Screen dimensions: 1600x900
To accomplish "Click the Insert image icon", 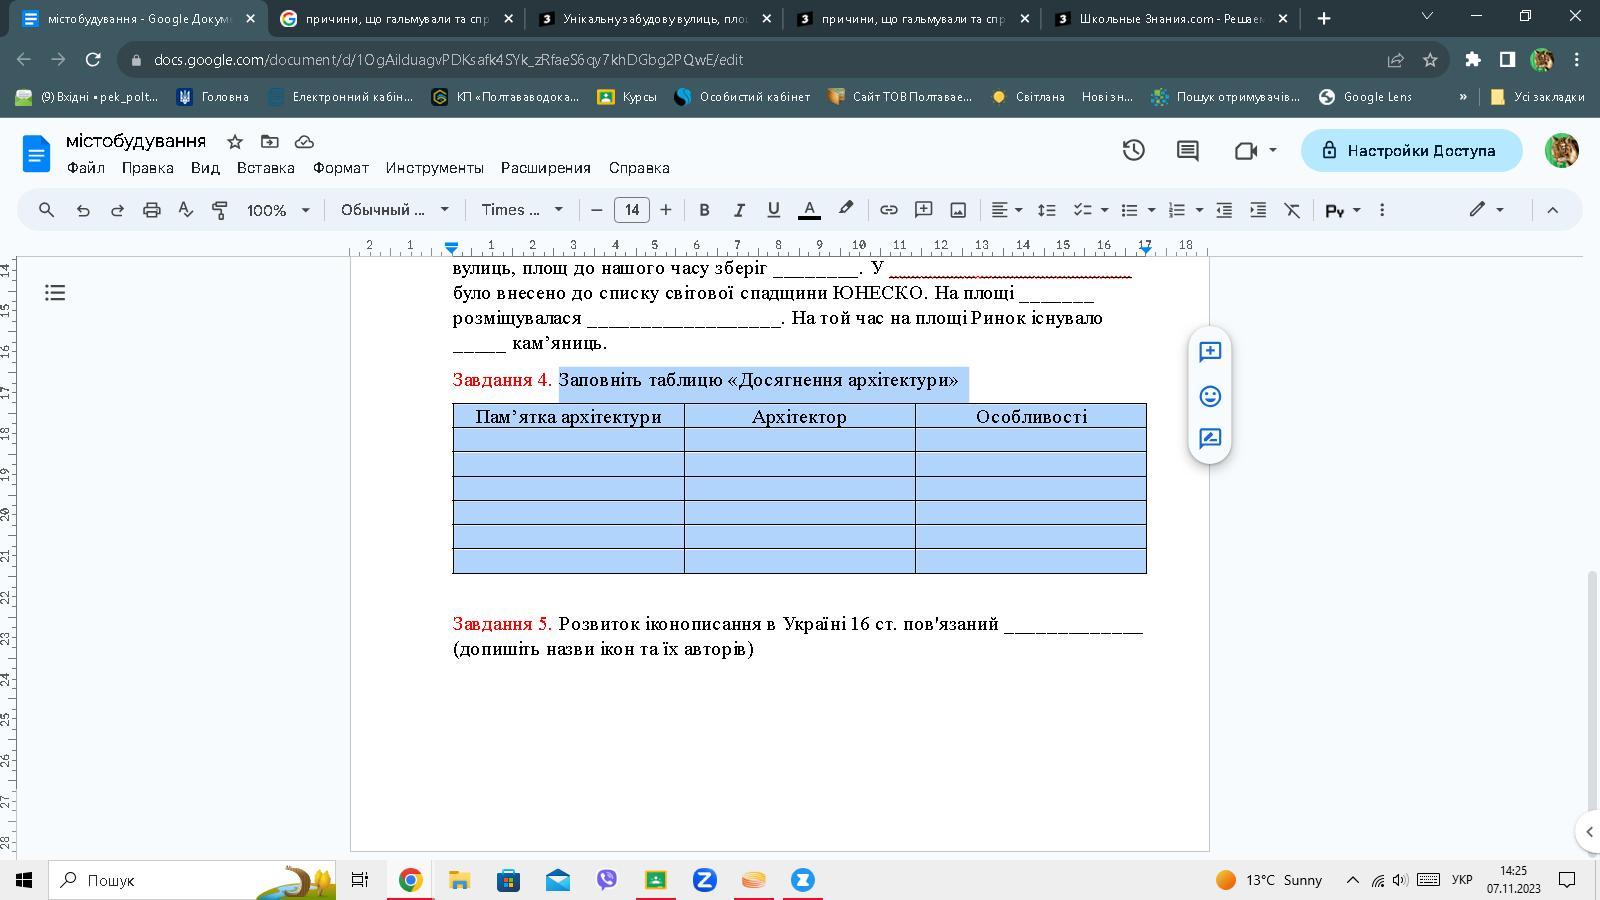I will pyautogui.click(x=958, y=210).
